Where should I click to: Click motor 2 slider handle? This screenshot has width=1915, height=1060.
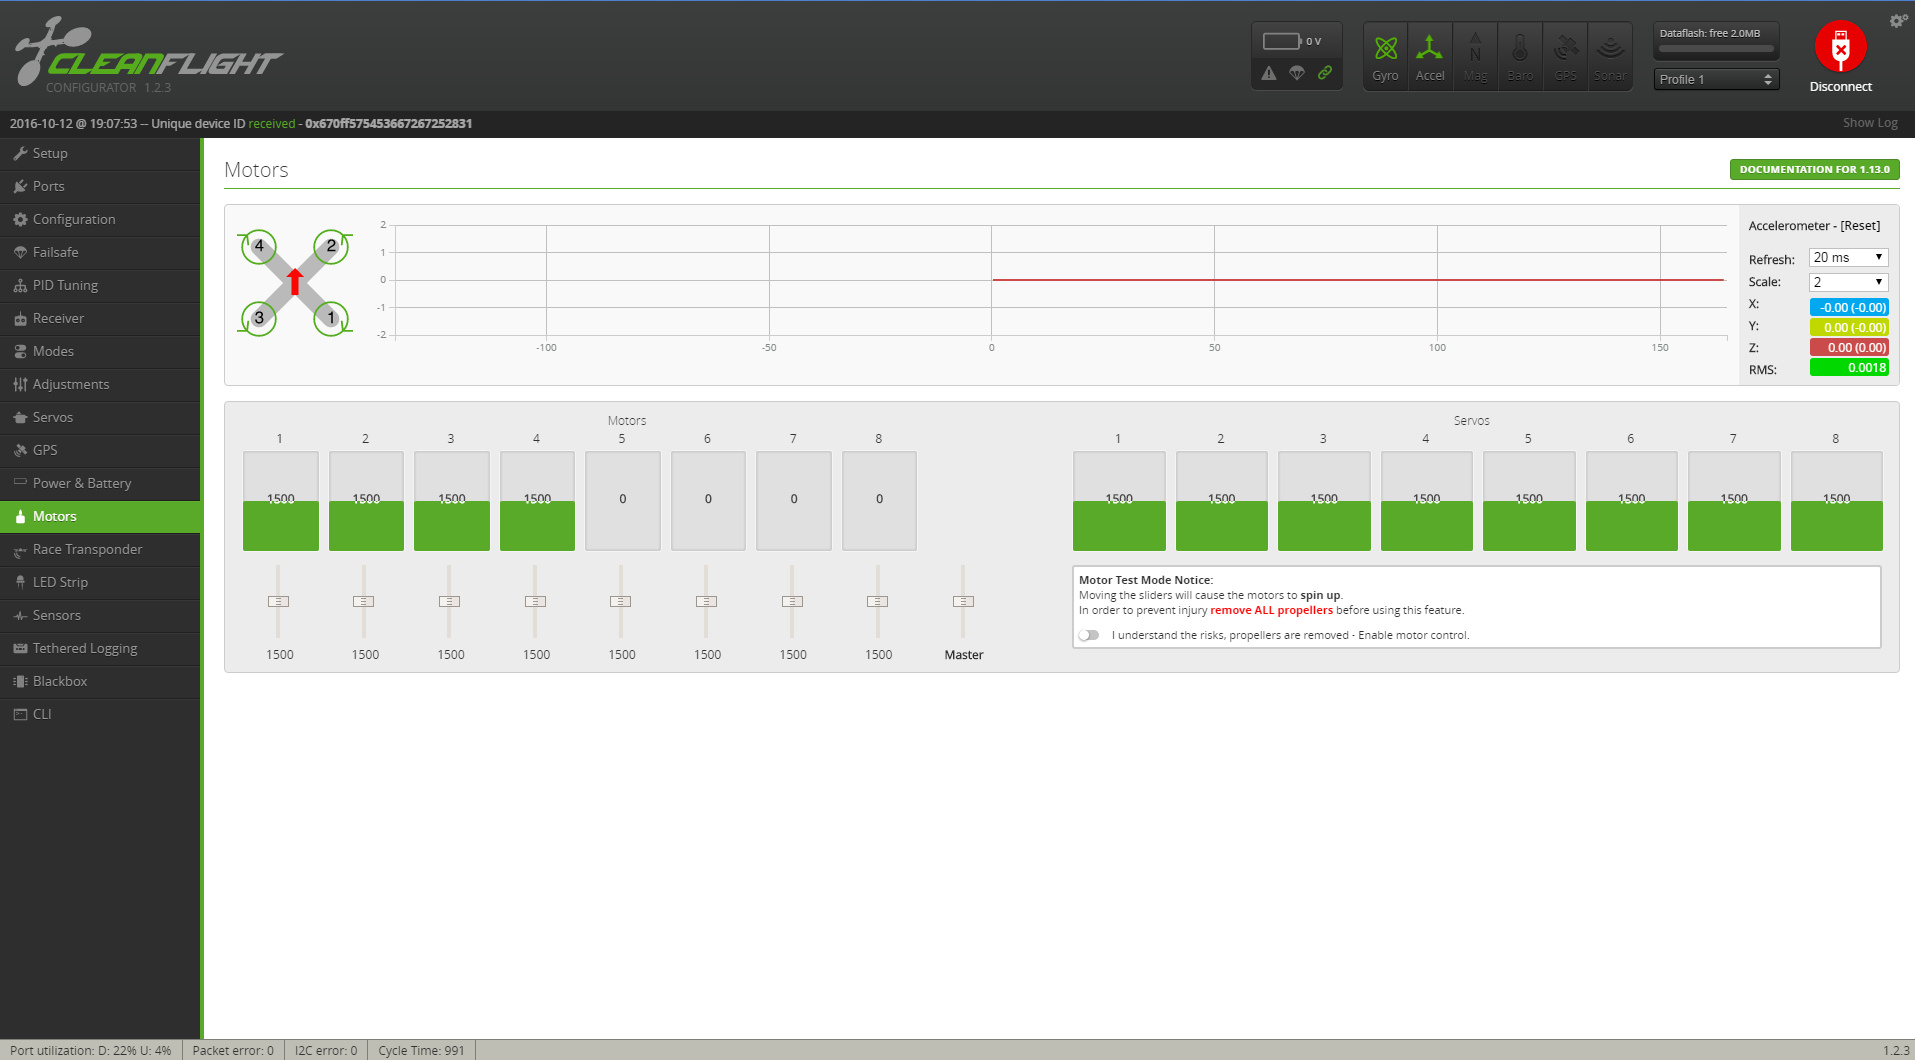click(x=364, y=601)
